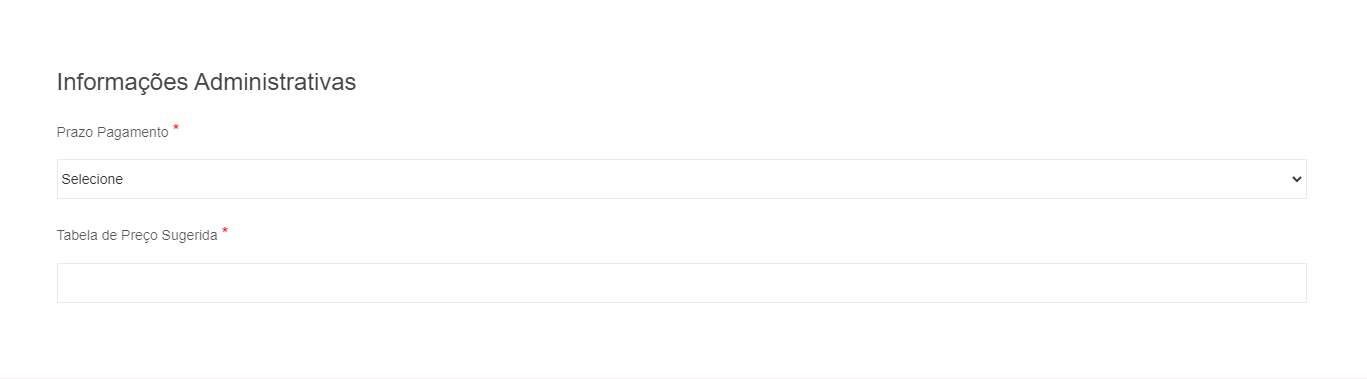The width and height of the screenshot is (1367, 379).
Task: Click the word 'Informações' in the heading
Action: point(122,82)
